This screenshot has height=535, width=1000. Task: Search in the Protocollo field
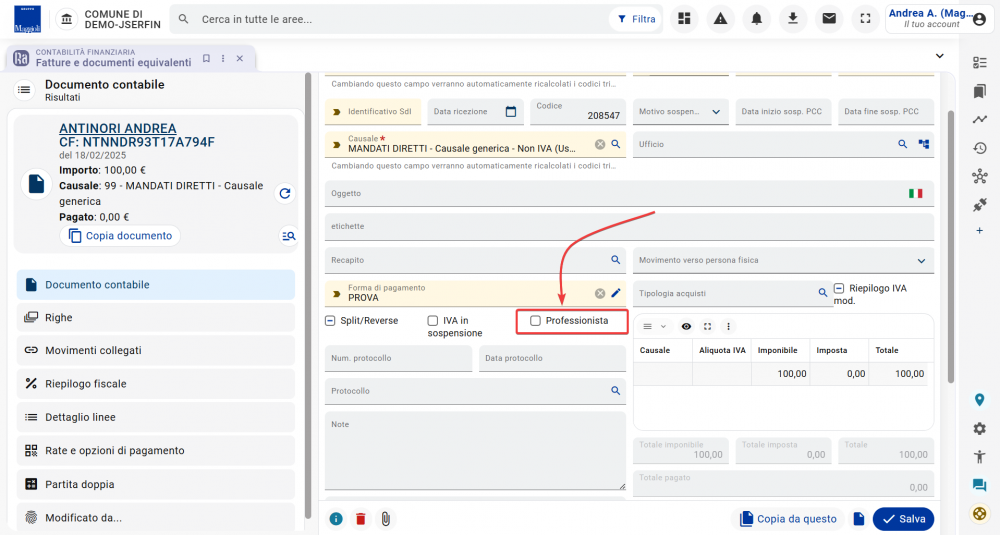click(x=615, y=390)
